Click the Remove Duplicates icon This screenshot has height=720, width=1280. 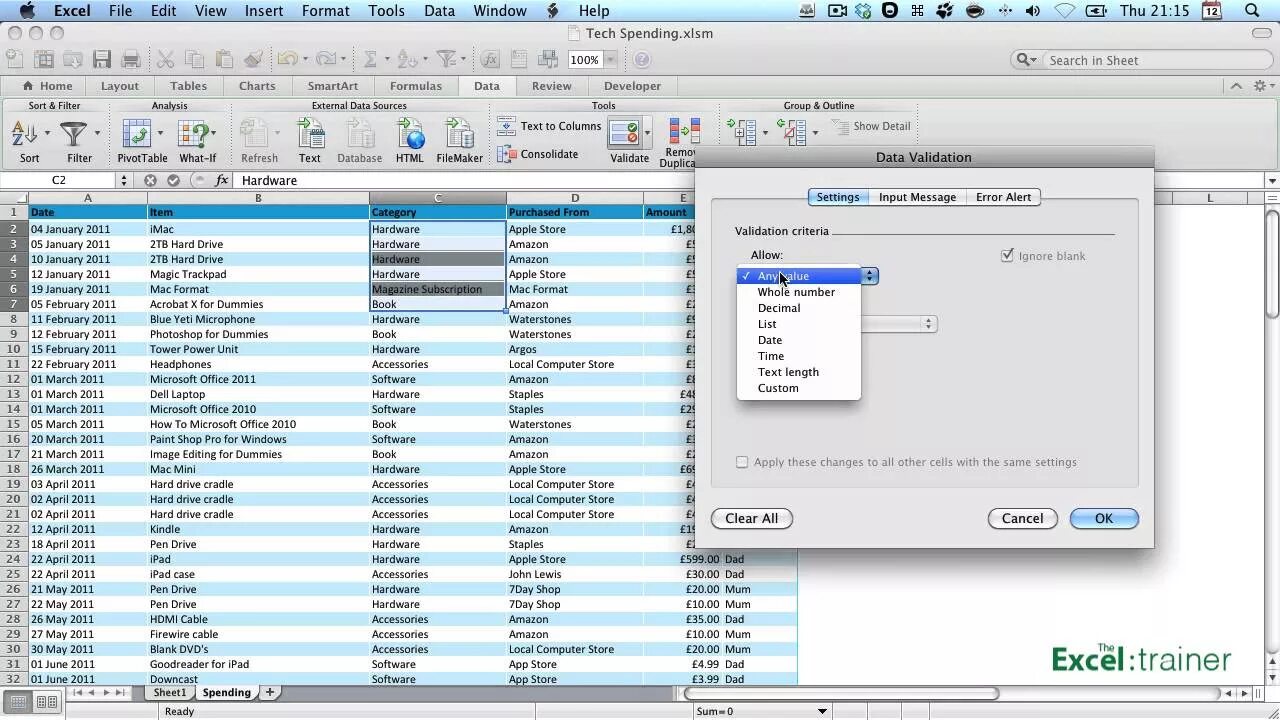pyautogui.click(x=685, y=132)
